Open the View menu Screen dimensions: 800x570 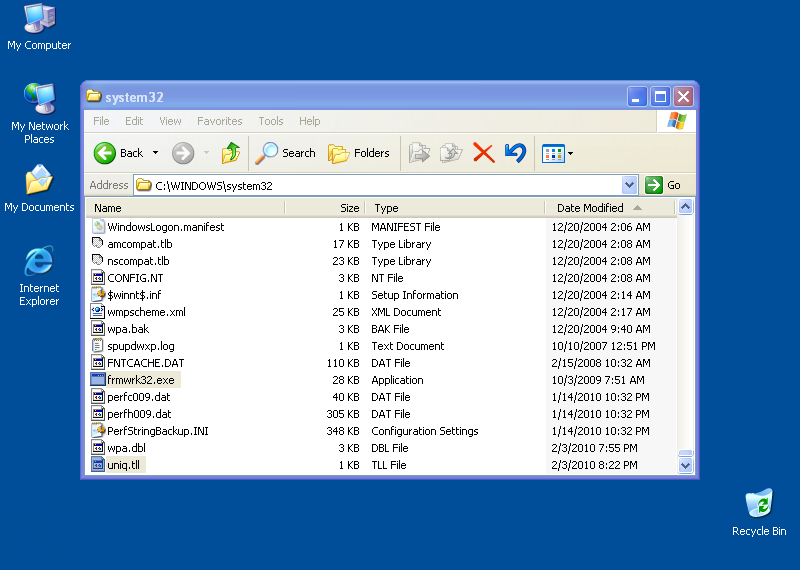tap(170, 121)
